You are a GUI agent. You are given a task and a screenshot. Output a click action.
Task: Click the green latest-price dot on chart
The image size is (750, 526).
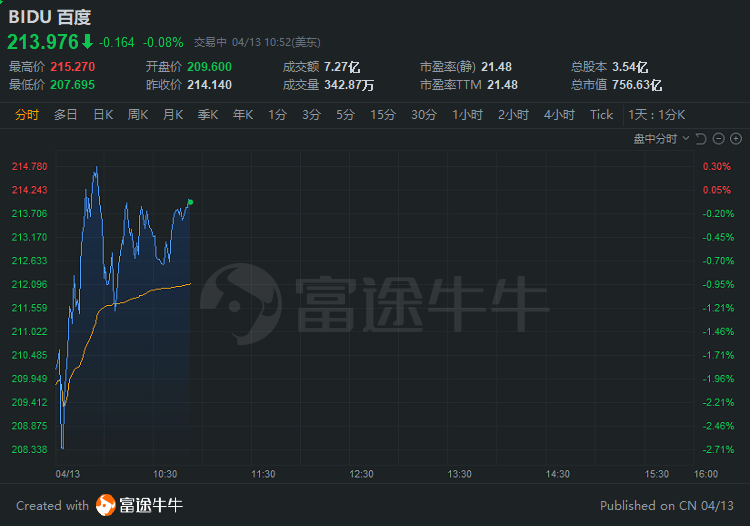point(190,202)
